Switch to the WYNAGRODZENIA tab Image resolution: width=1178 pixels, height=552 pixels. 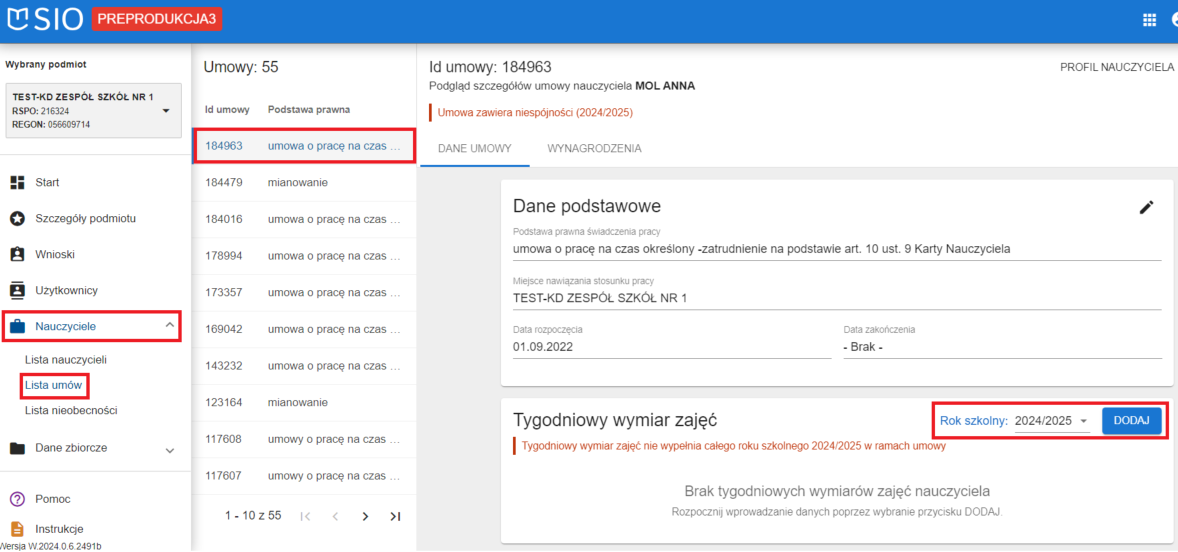[x=594, y=148]
